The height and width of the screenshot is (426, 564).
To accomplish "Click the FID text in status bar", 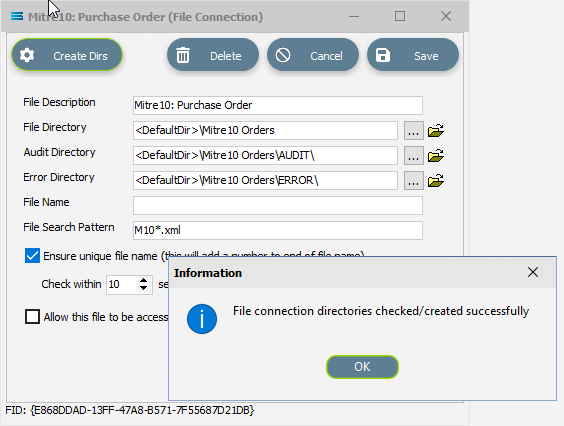I will point(130,410).
